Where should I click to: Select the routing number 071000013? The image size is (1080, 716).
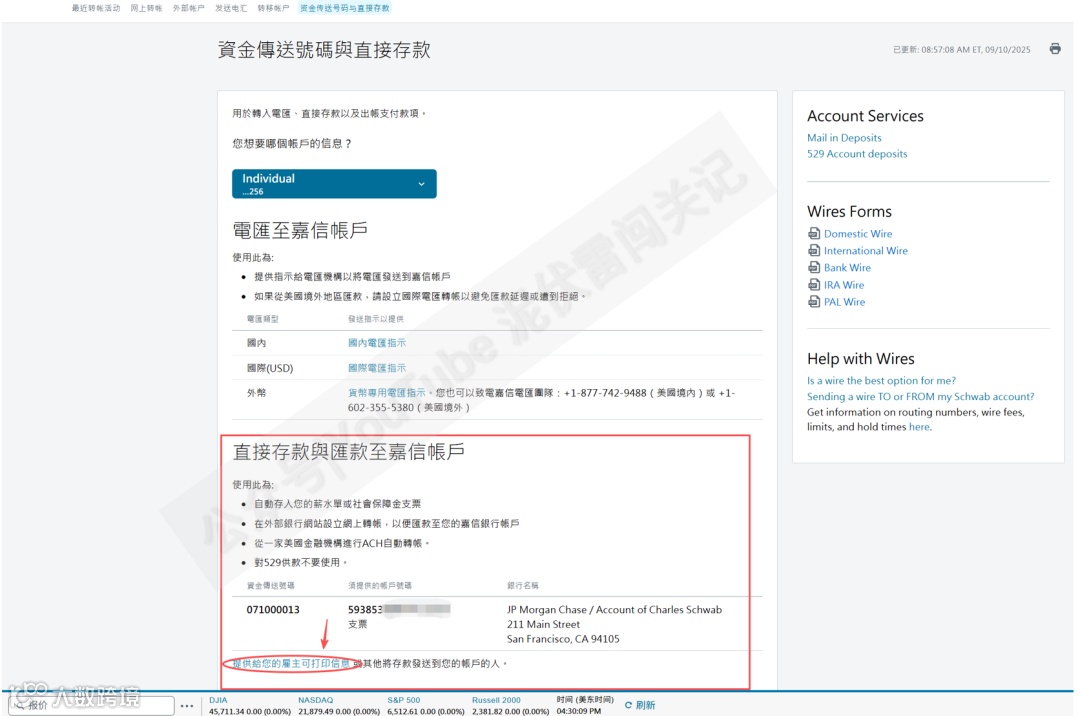[x=273, y=610]
